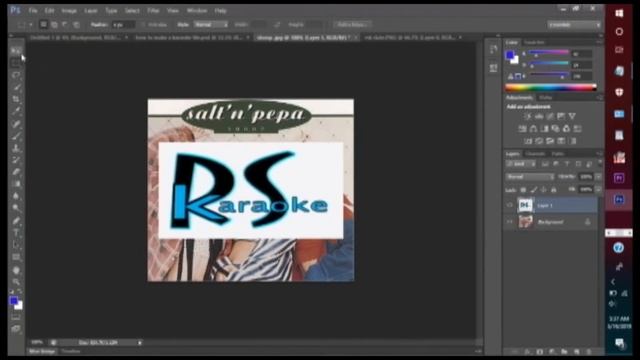Screen dimensions: 640x360
Task: Open the Window menu
Action: click(x=197, y=11)
